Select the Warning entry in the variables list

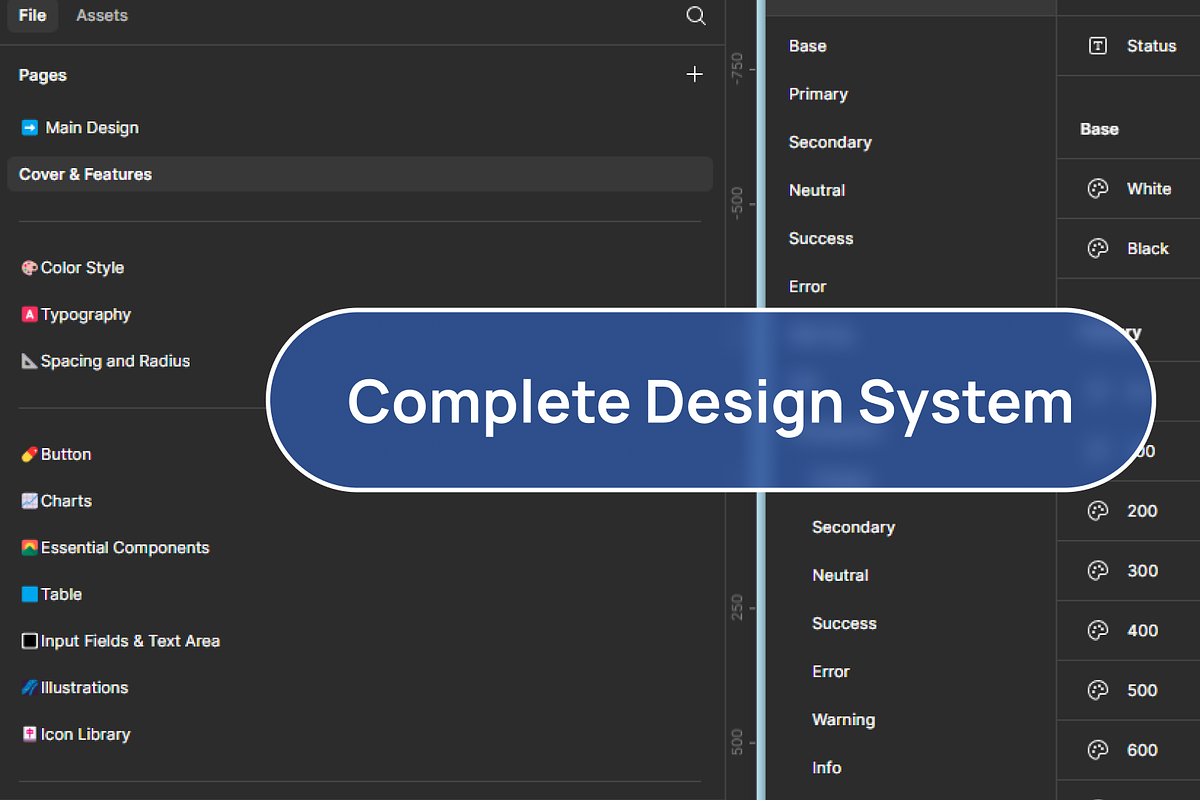click(843, 720)
